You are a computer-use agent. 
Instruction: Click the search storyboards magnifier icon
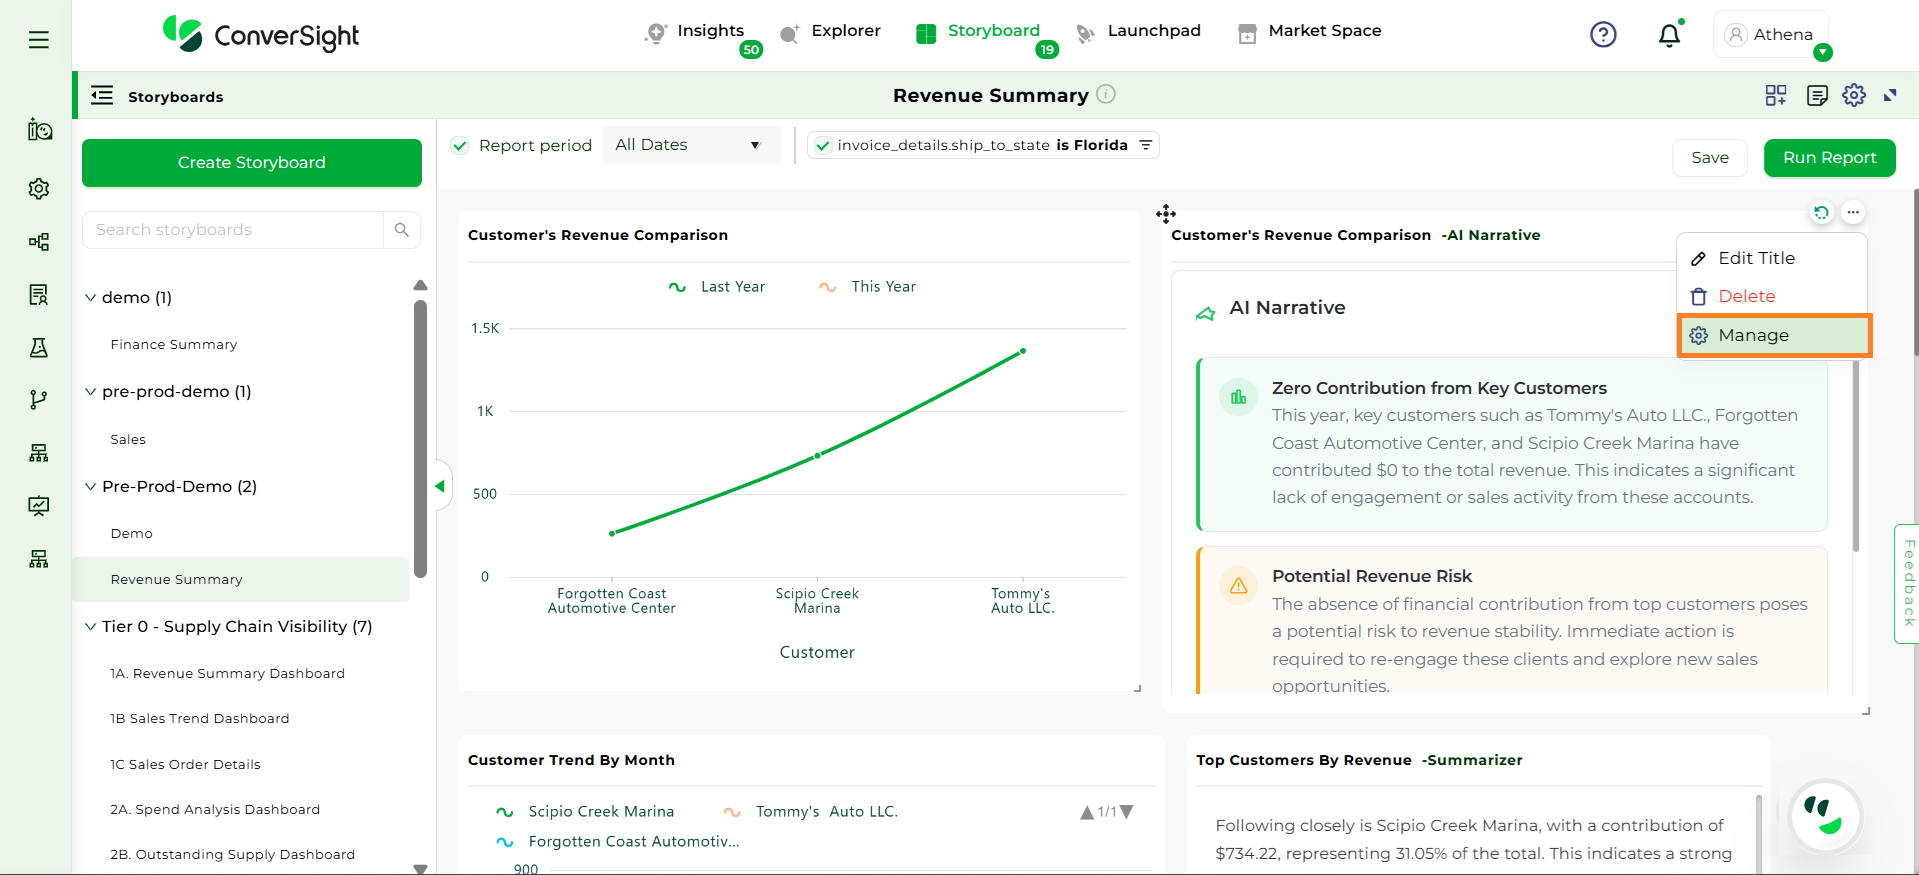pos(401,230)
